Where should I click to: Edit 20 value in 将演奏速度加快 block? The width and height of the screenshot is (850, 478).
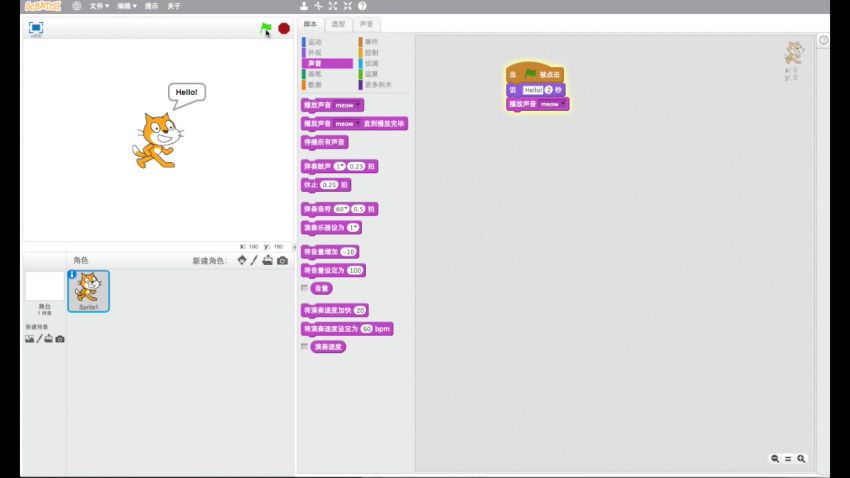[360, 311]
